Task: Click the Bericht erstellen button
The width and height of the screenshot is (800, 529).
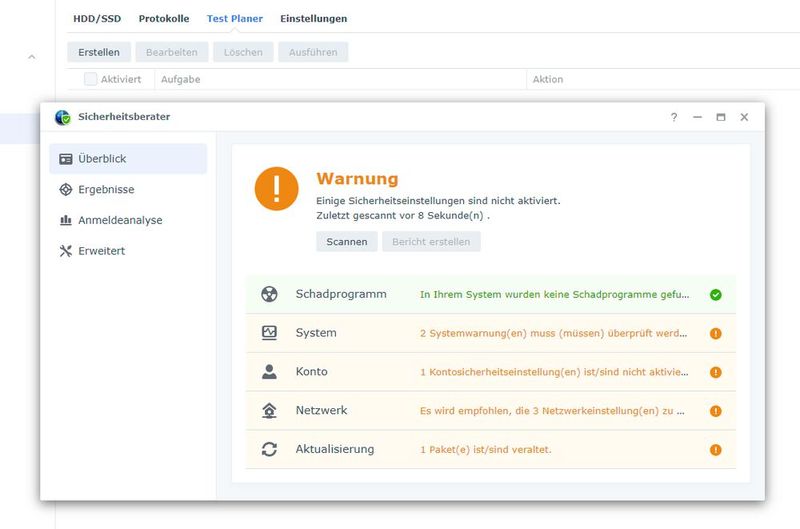Action: click(x=431, y=242)
